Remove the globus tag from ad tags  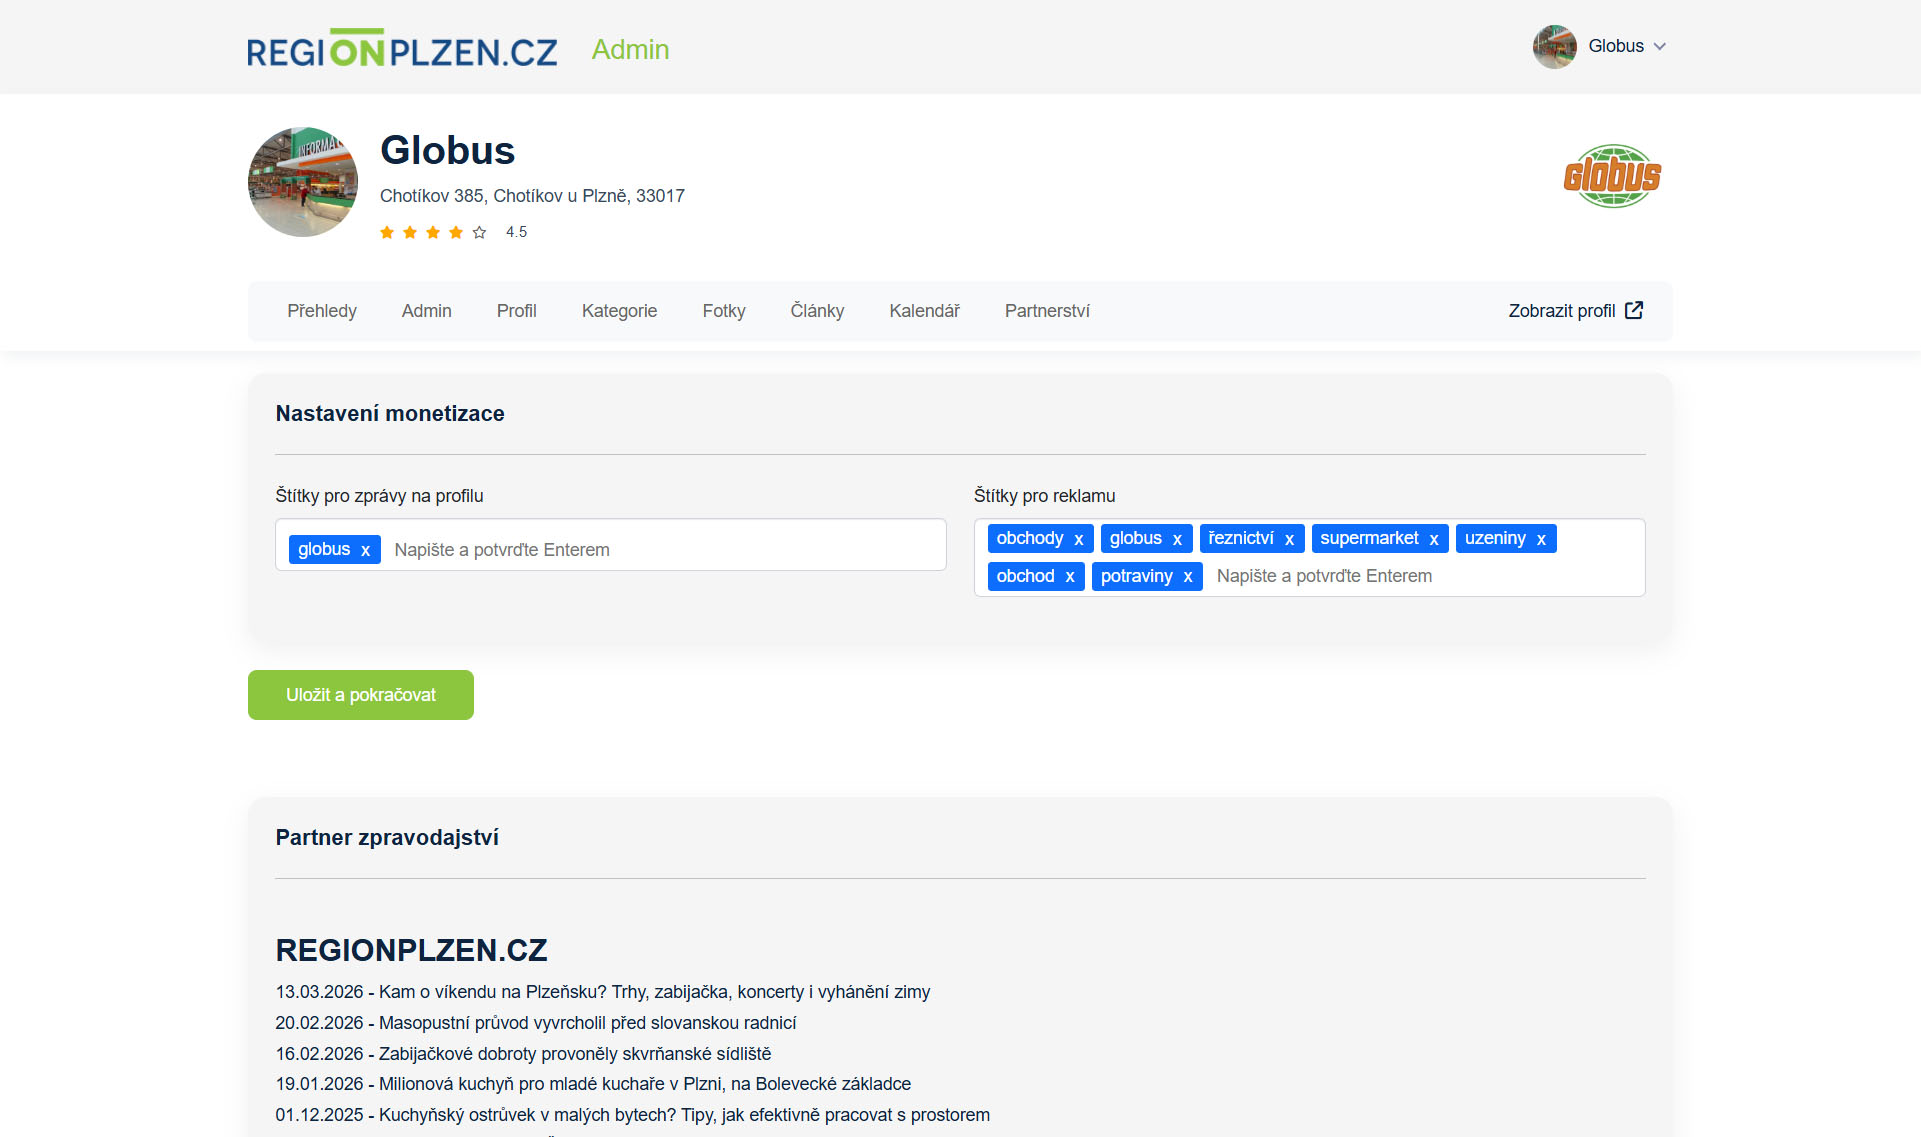(x=1178, y=539)
